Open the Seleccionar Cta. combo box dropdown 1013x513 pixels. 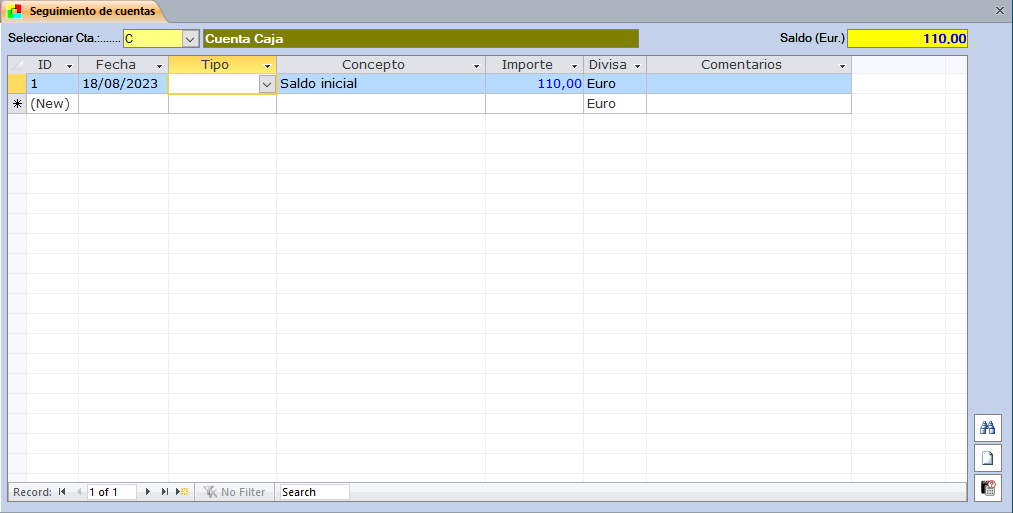point(190,39)
